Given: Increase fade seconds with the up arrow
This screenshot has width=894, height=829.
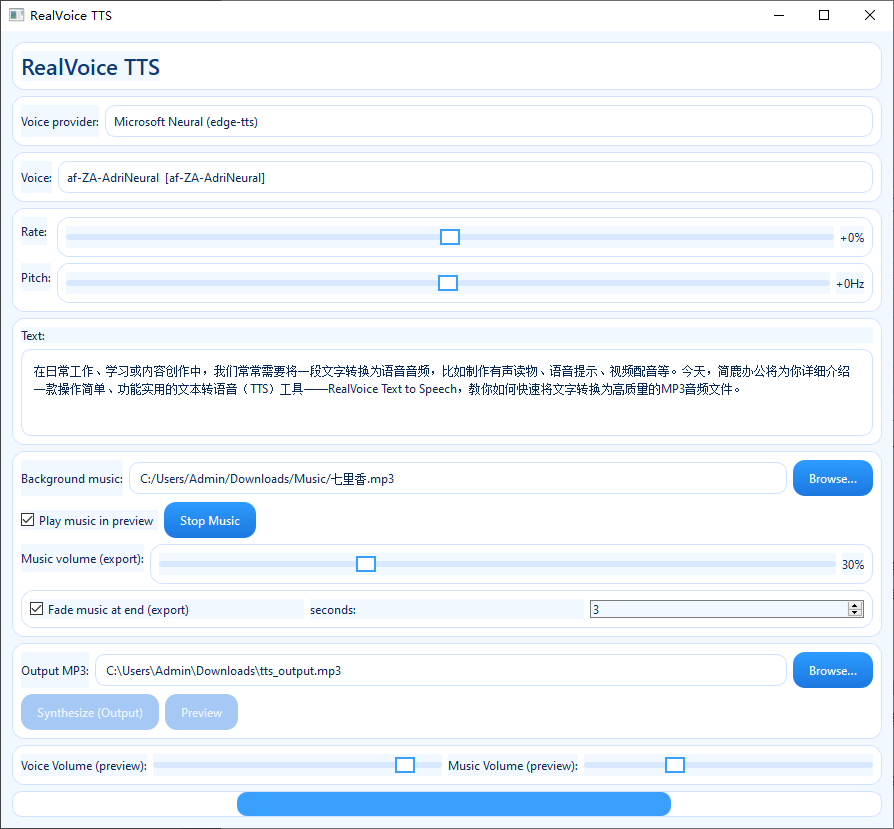Looking at the screenshot, I should [854, 605].
